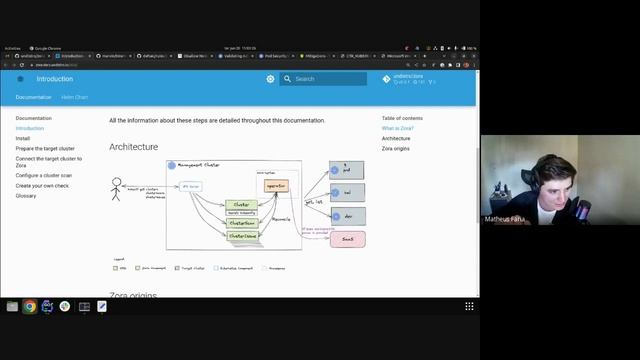Toggle the color scheme icon beside Search
The width and height of the screenshot is (640, 360).
click(x=270, y=79)
